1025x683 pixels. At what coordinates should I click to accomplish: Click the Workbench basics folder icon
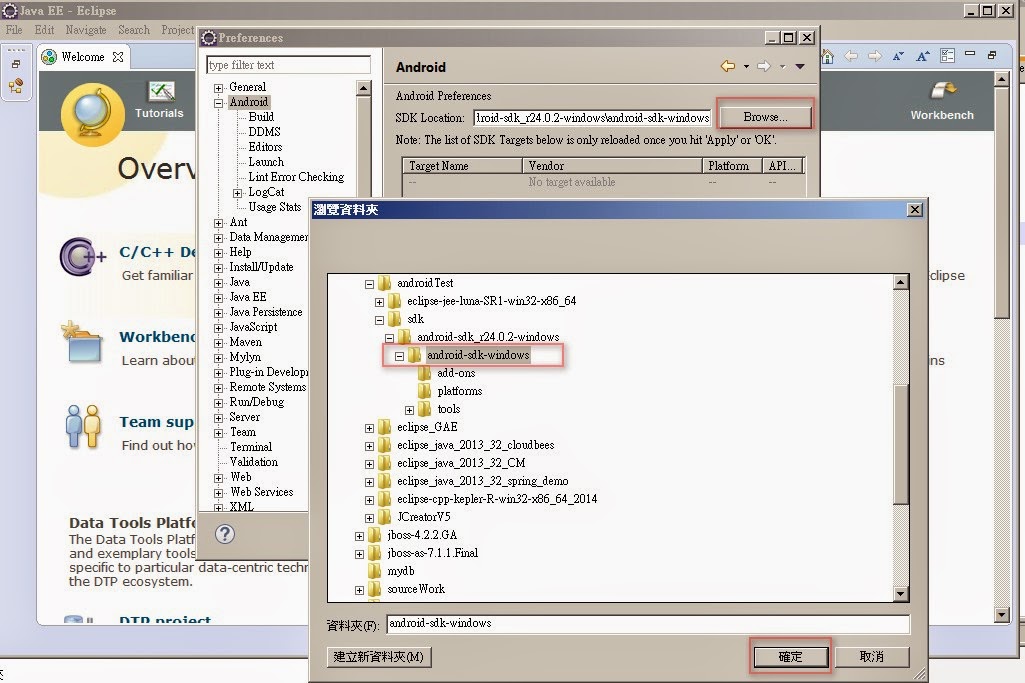[82, 342]
